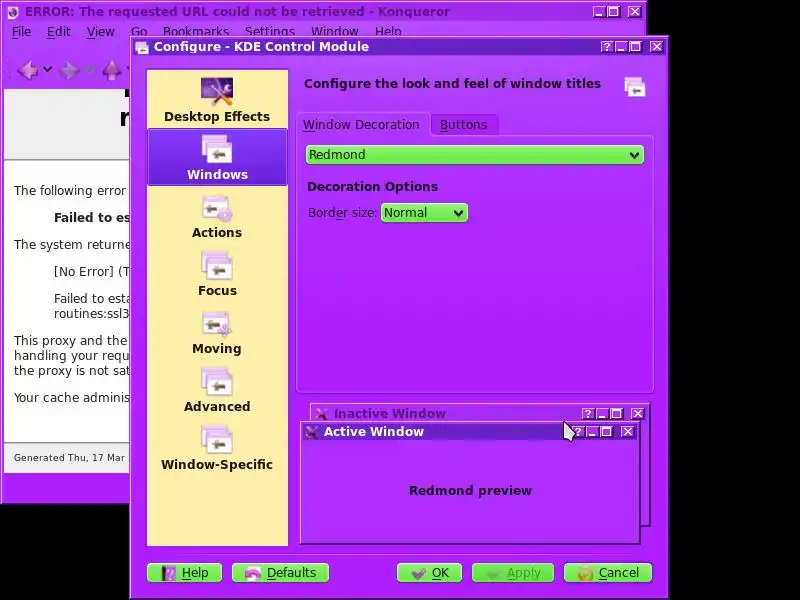The height and width of the screenshot is (600, 800).
Task: Switch to the Buttons tab
Action: (464, 125)
